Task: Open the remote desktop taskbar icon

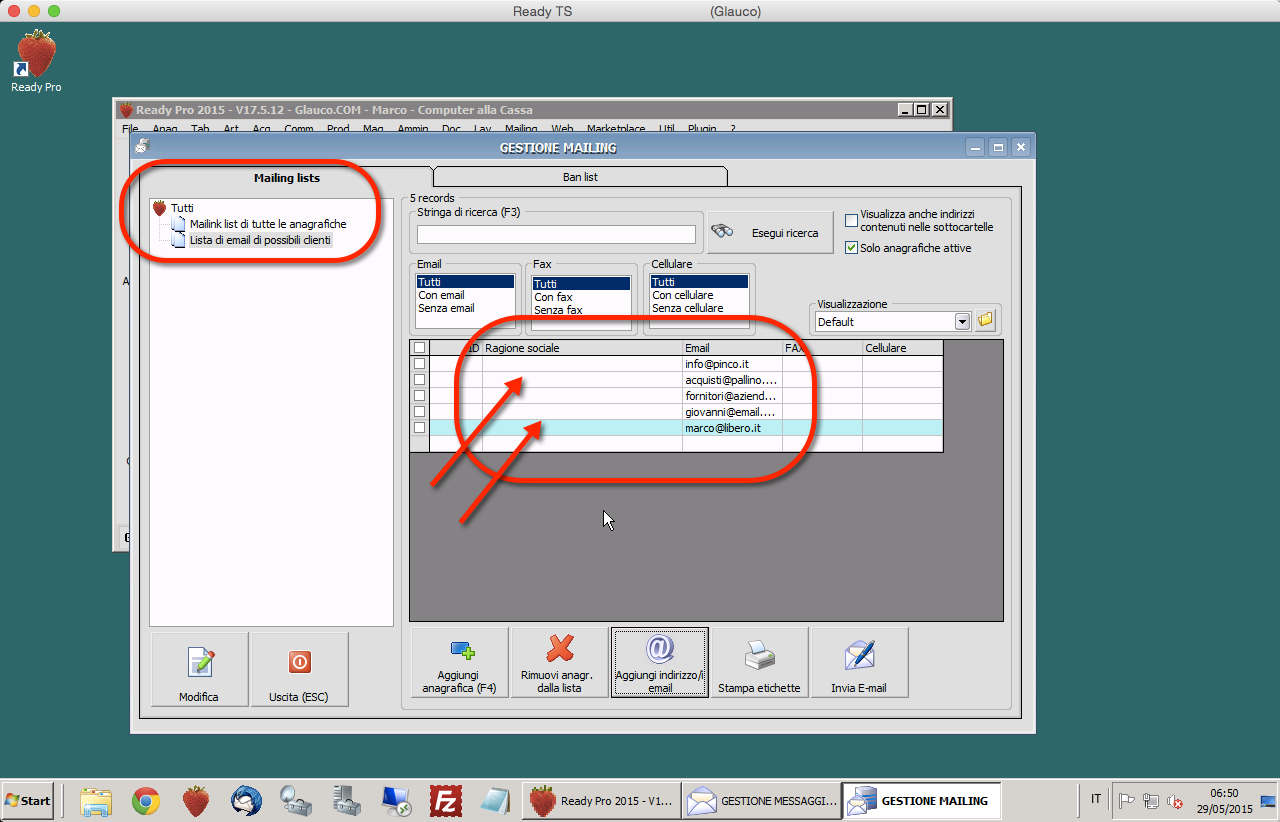Action: coord(396,800)
